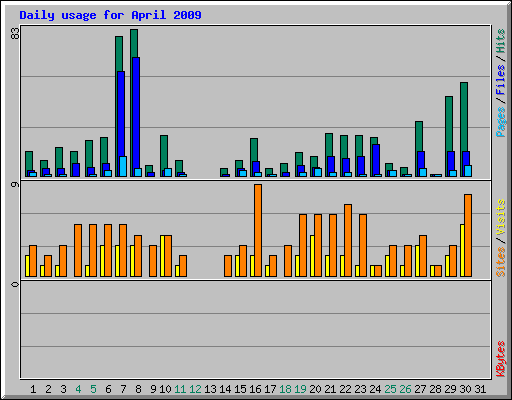Click the day 10 label on the axis
The width and height of the screenshot is (512, 400).
(165, 389)
